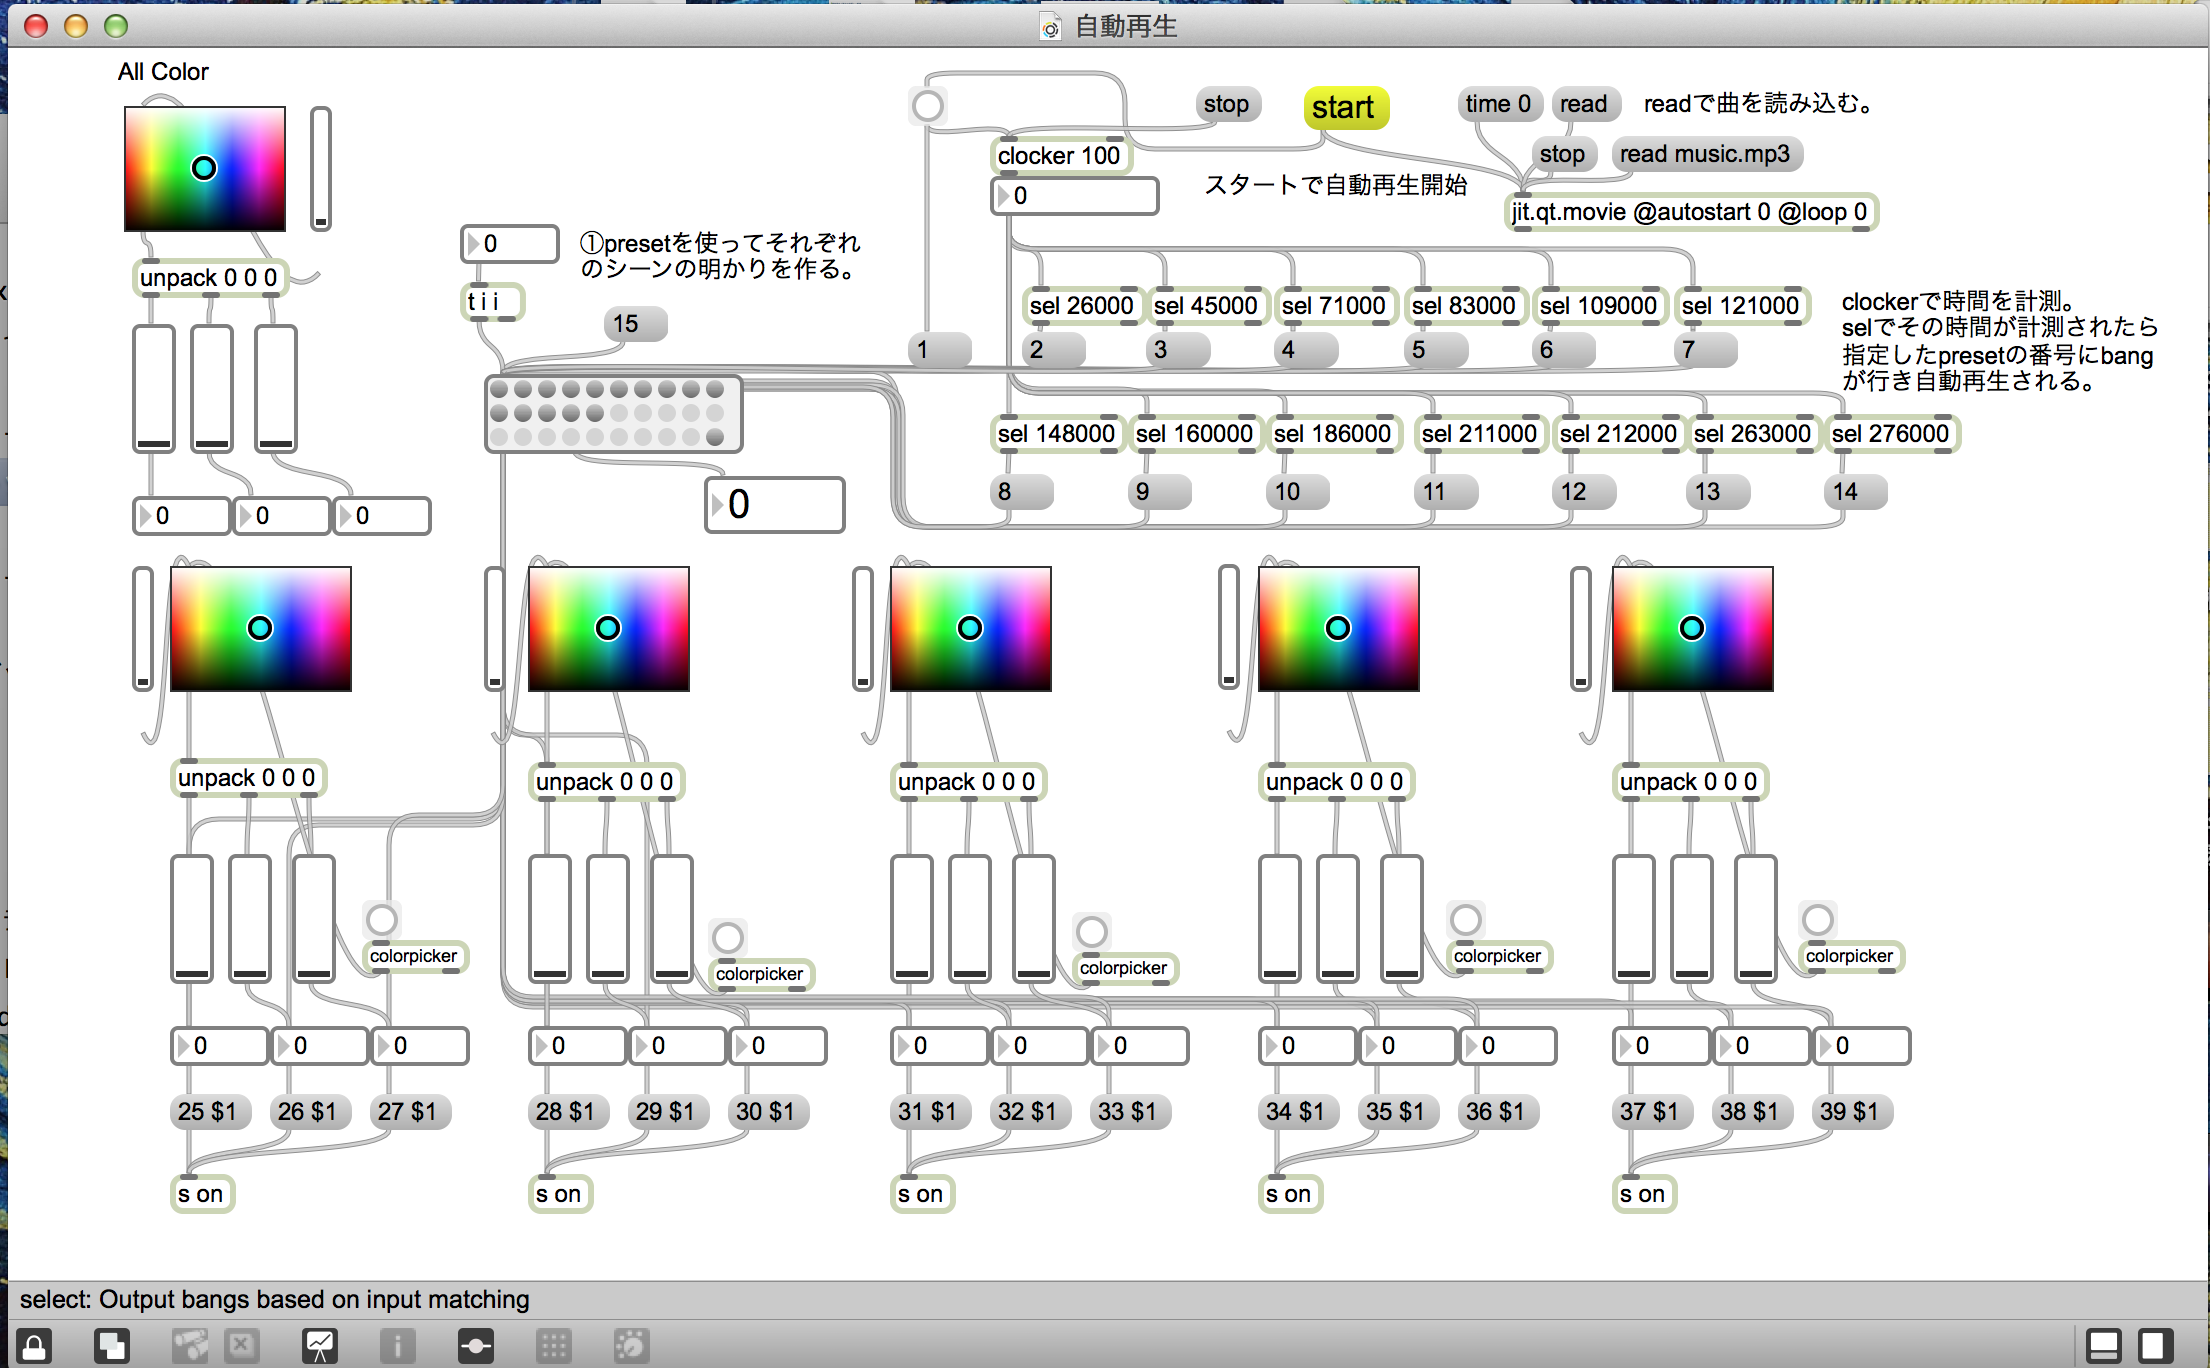Click the snap-to-grid dotted icon
2210x1368 pixels.
click(631, 1346)
